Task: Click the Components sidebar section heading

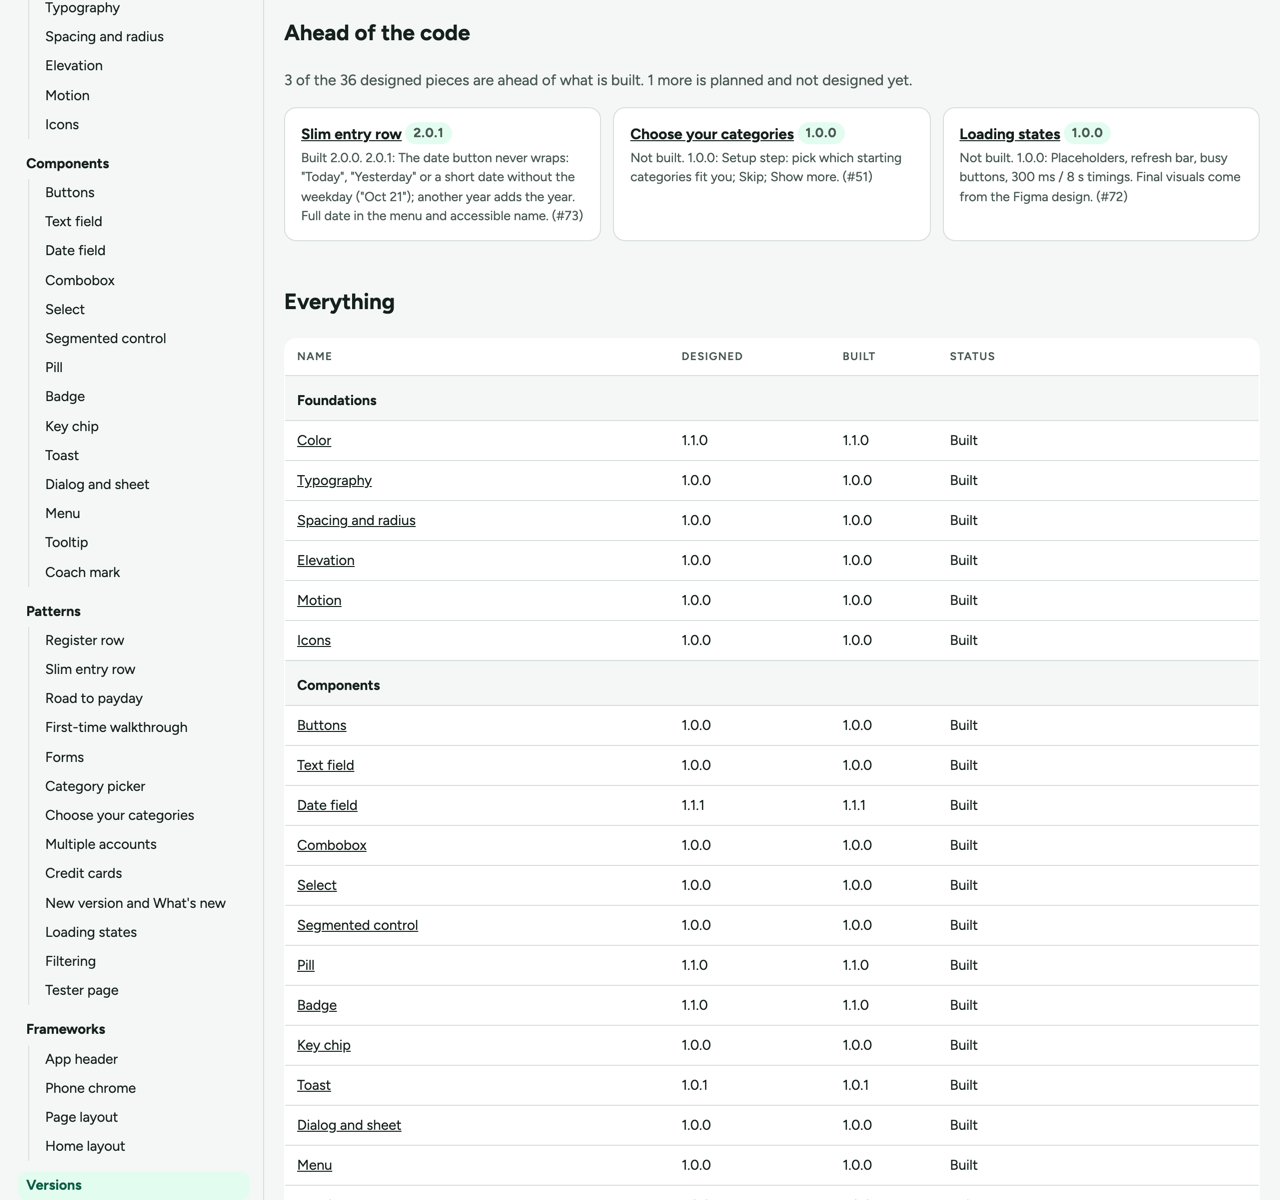Action: (68, 163)
